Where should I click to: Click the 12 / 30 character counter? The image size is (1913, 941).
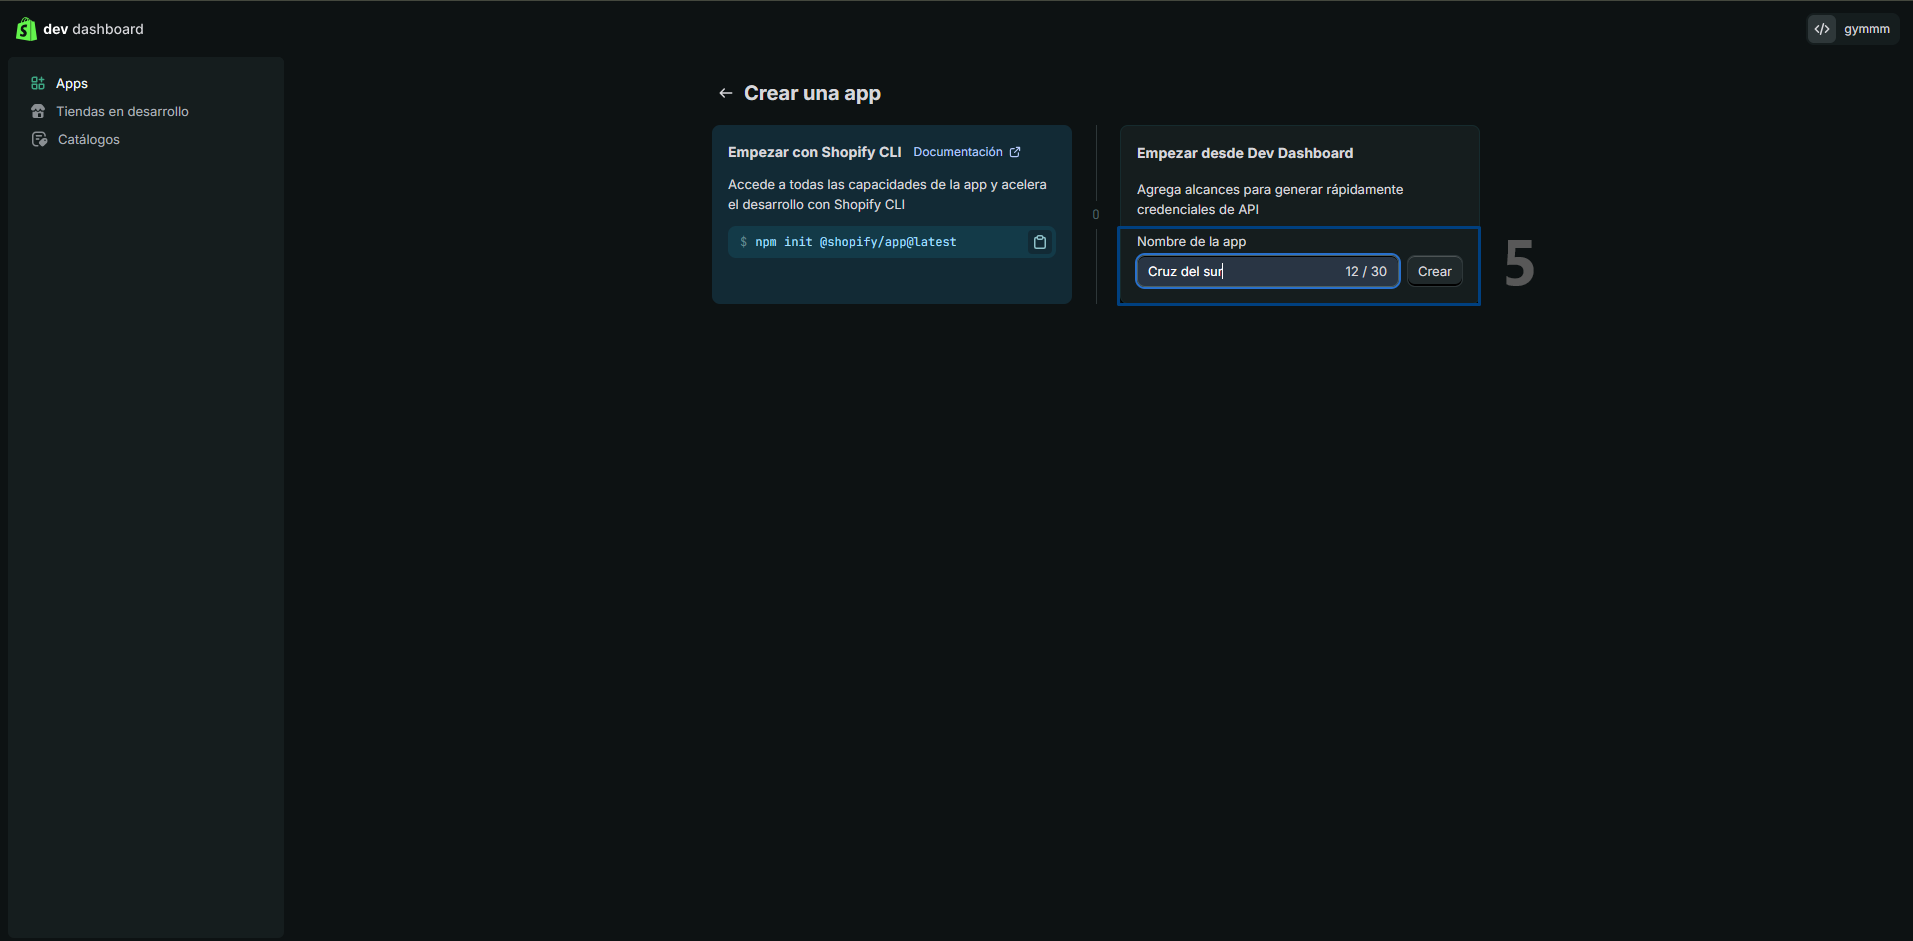1366,271
